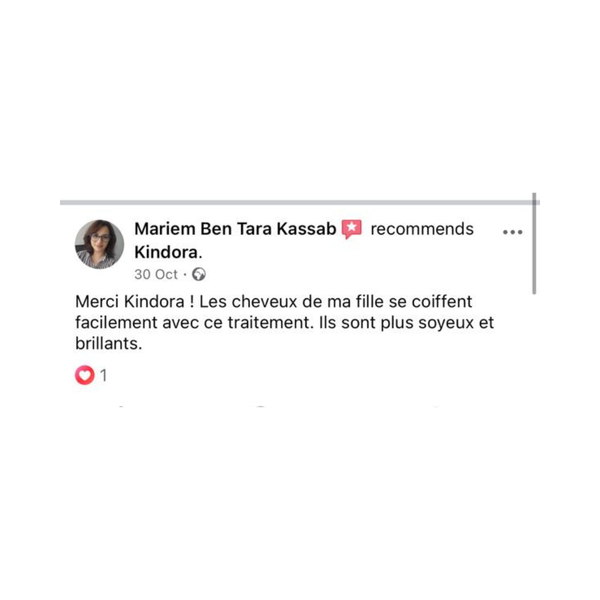
Task: Click the 30 Oct timestamp
Action: pyautogui.click(x=155, y=274)
